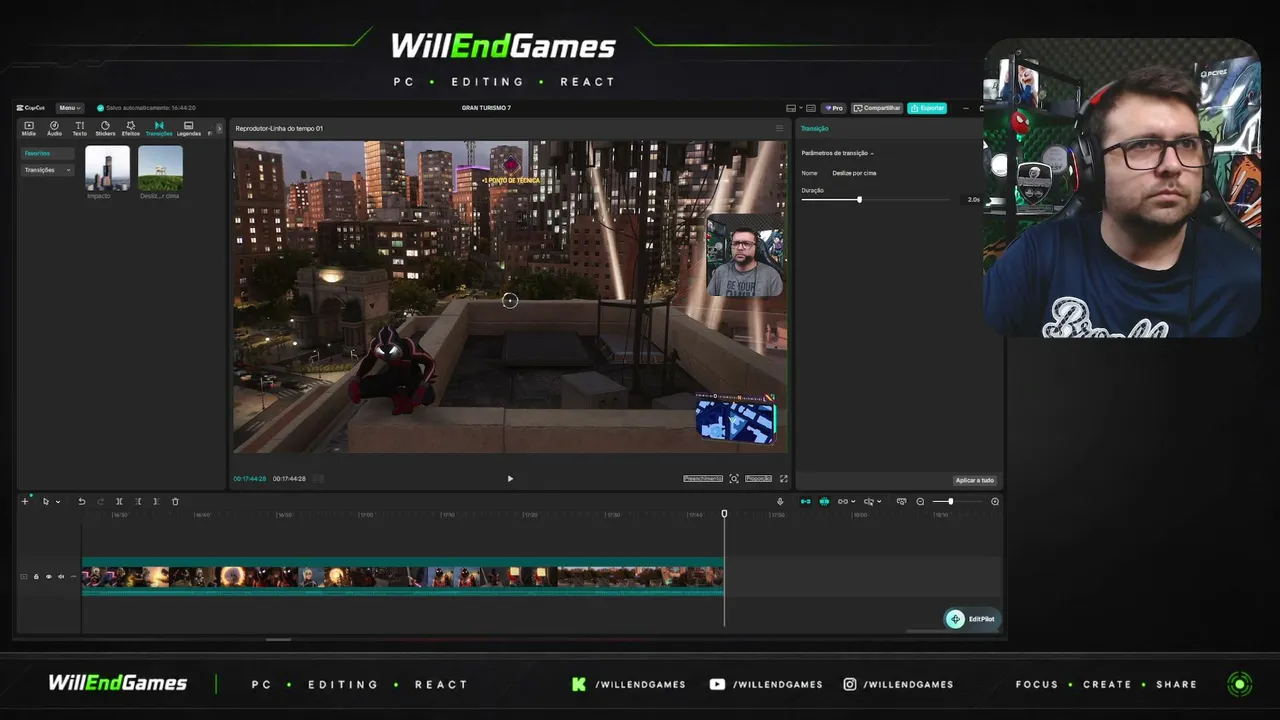Select the video clip on the timeline
Image resolution: width=1280 pixels, height=720 pixels.
tap(402, 577)
